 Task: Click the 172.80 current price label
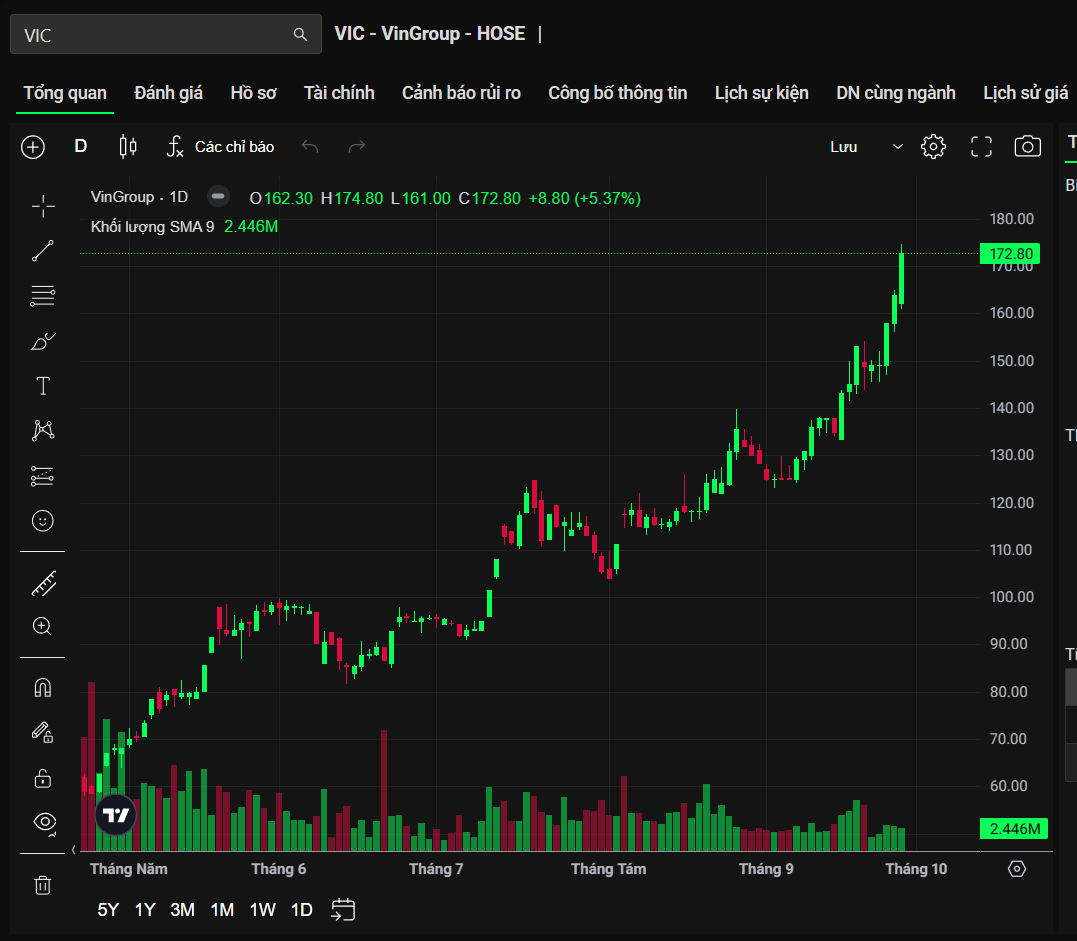coord(1010,253)
